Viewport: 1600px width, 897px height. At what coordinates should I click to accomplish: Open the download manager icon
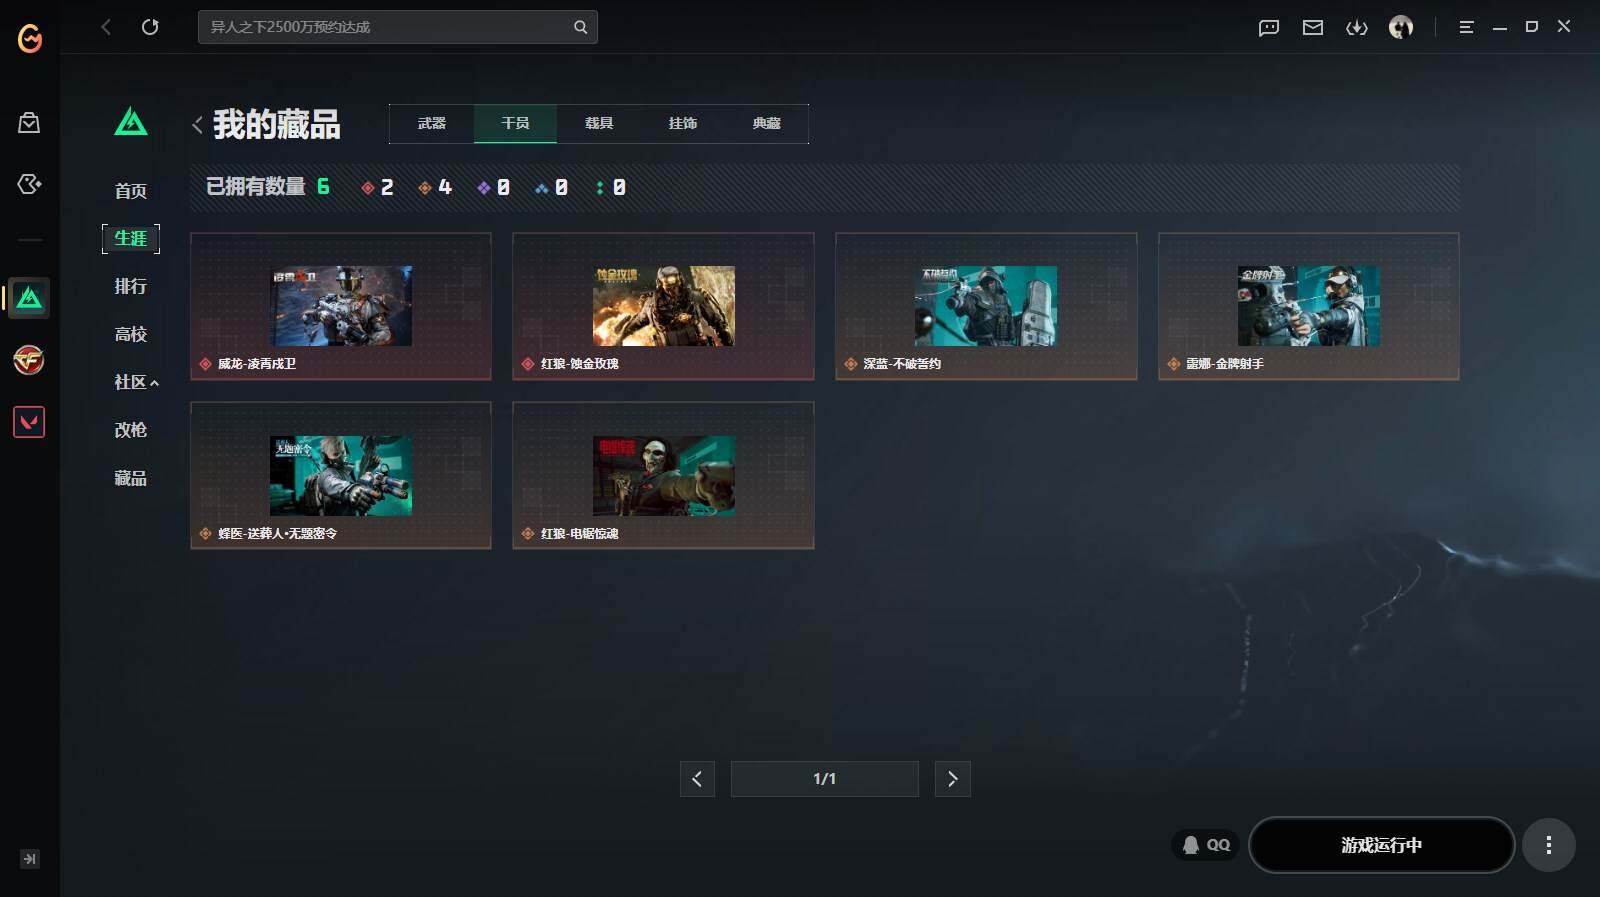point(1357,28)
